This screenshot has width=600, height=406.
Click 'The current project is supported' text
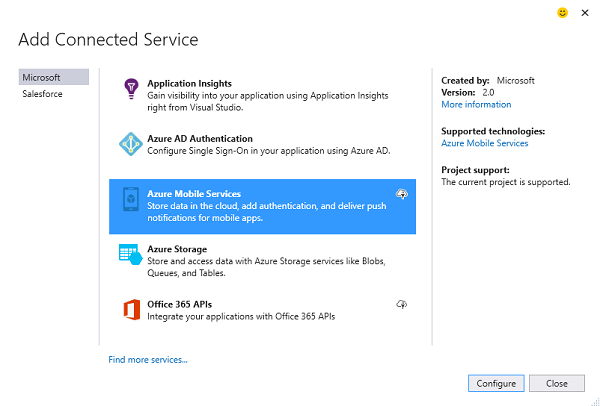tap(505, 182)
